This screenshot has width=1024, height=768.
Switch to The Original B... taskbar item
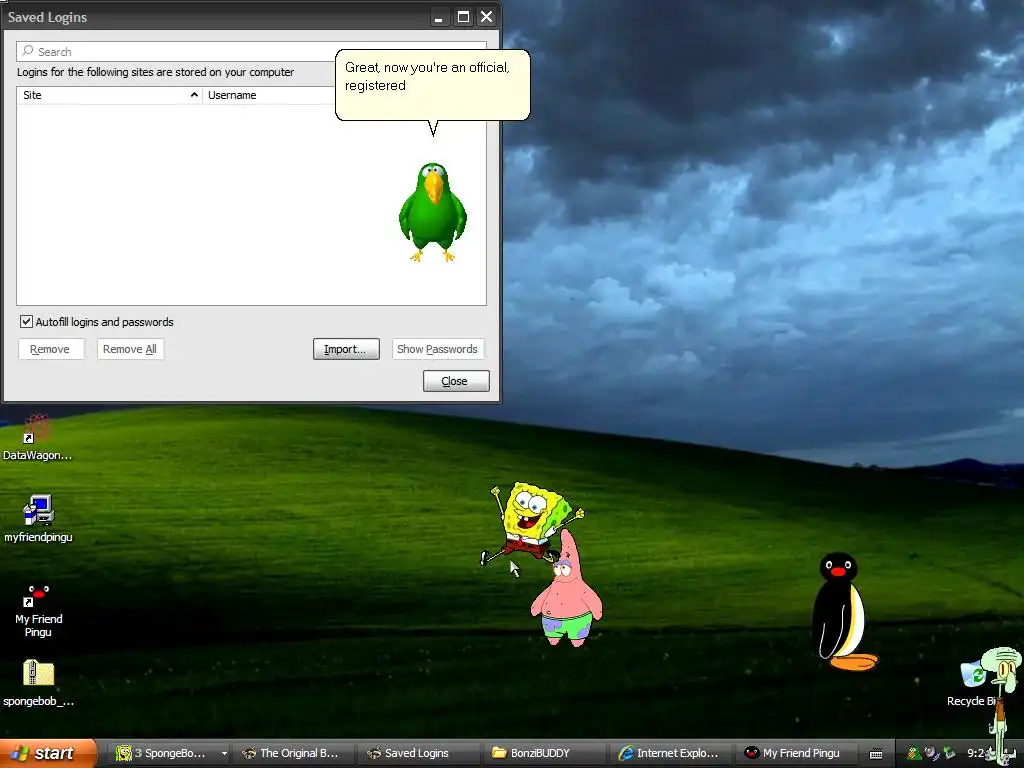pyautogui.click(x=293, y=753)
